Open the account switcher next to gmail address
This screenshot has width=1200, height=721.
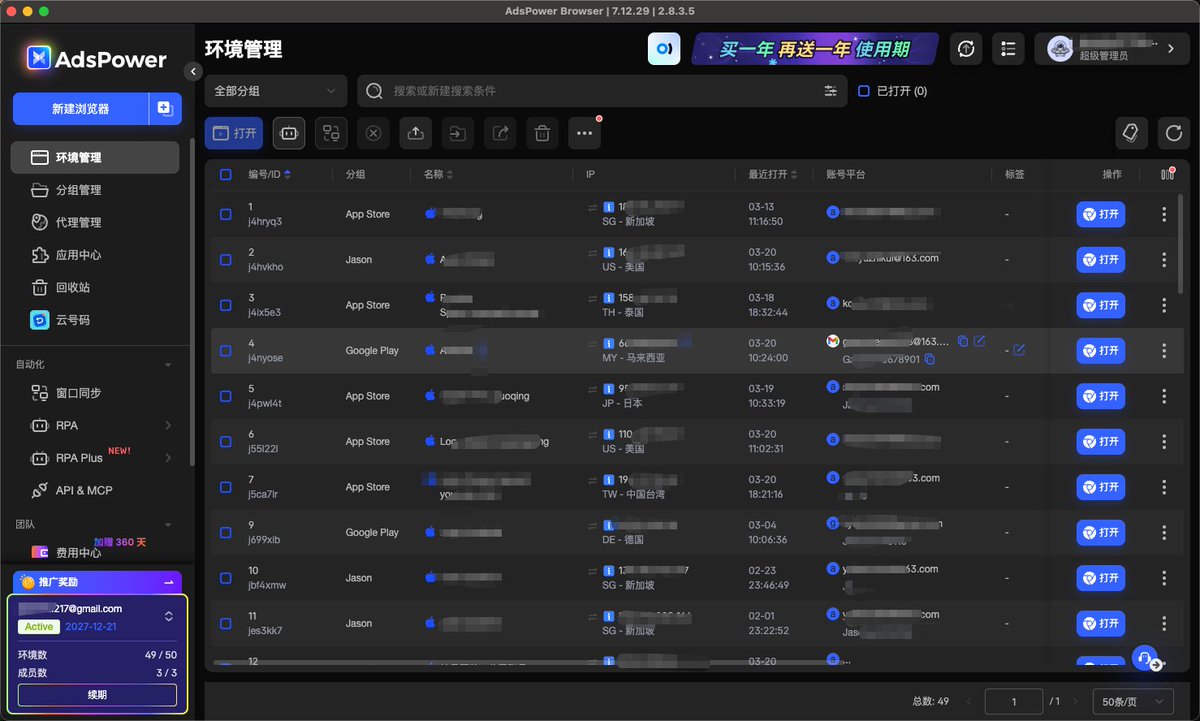[168, 617]
